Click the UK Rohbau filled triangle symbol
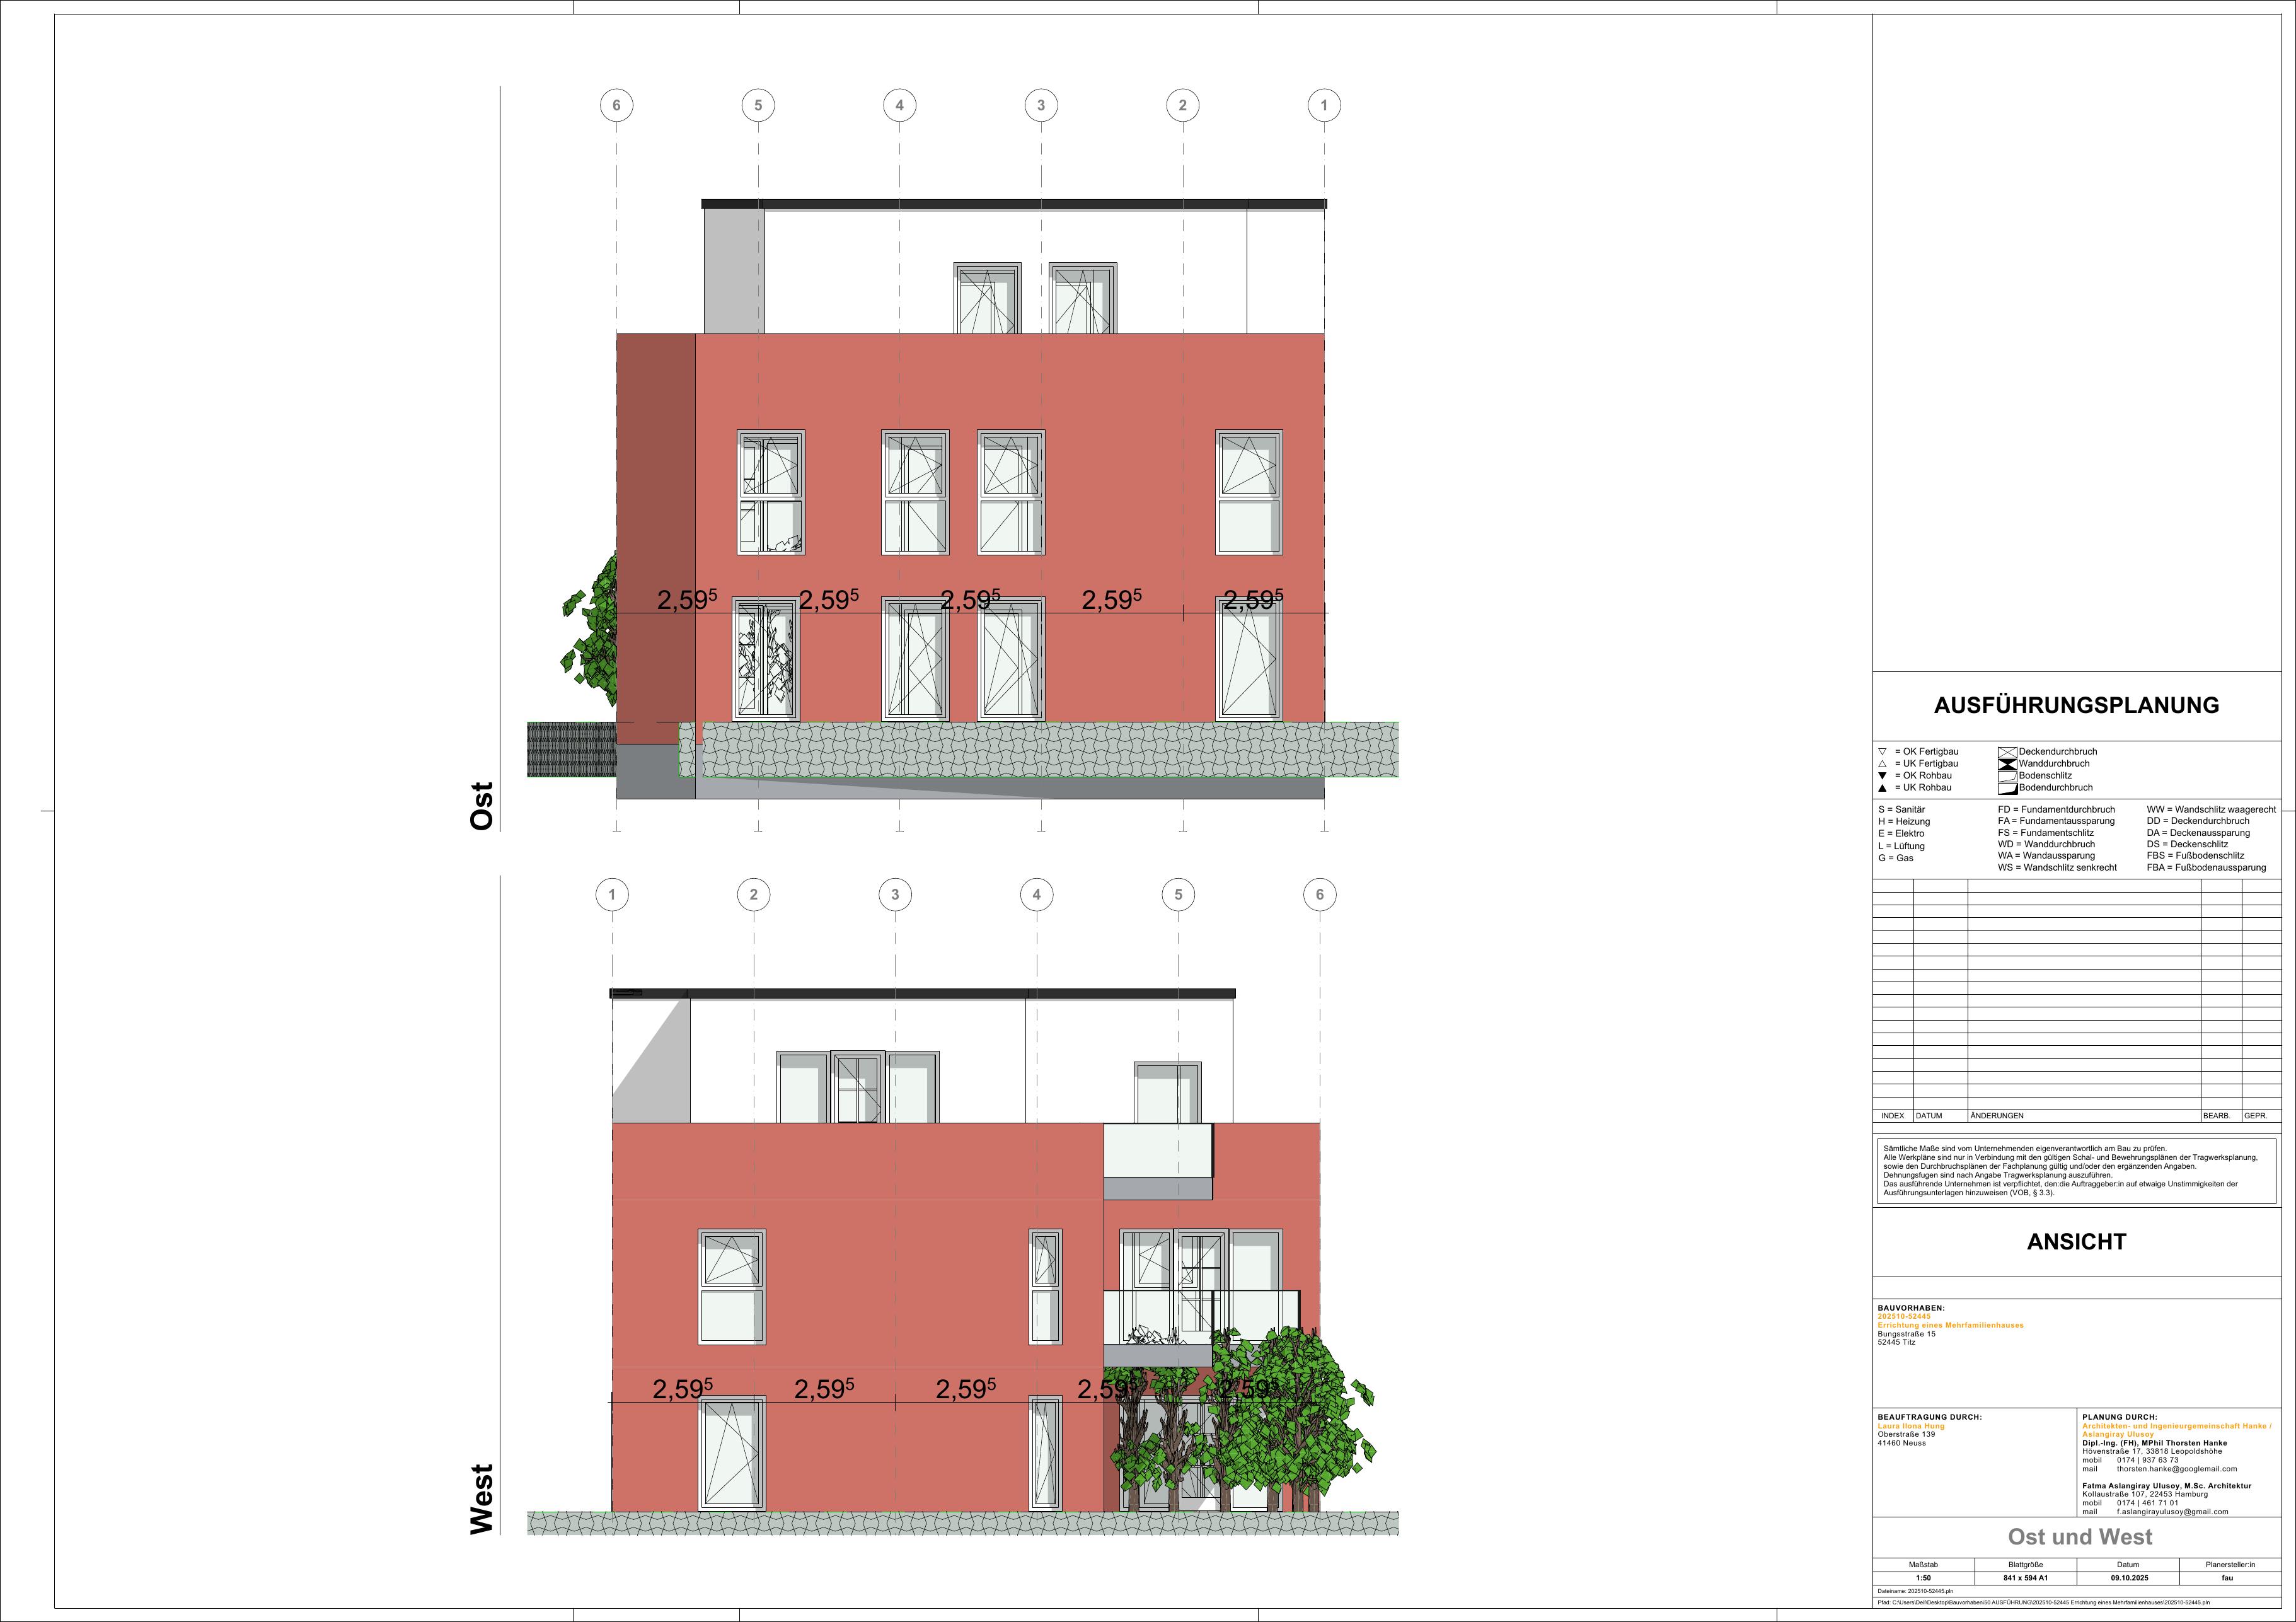This screenshot has height=1622, width=2296. pyautogui.click(x=1882, y=788)
